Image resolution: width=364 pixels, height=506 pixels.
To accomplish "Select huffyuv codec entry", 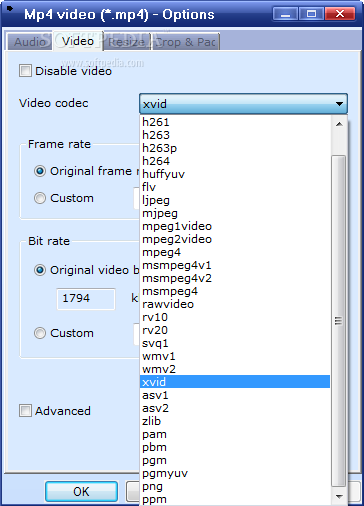I will (235, 174).
